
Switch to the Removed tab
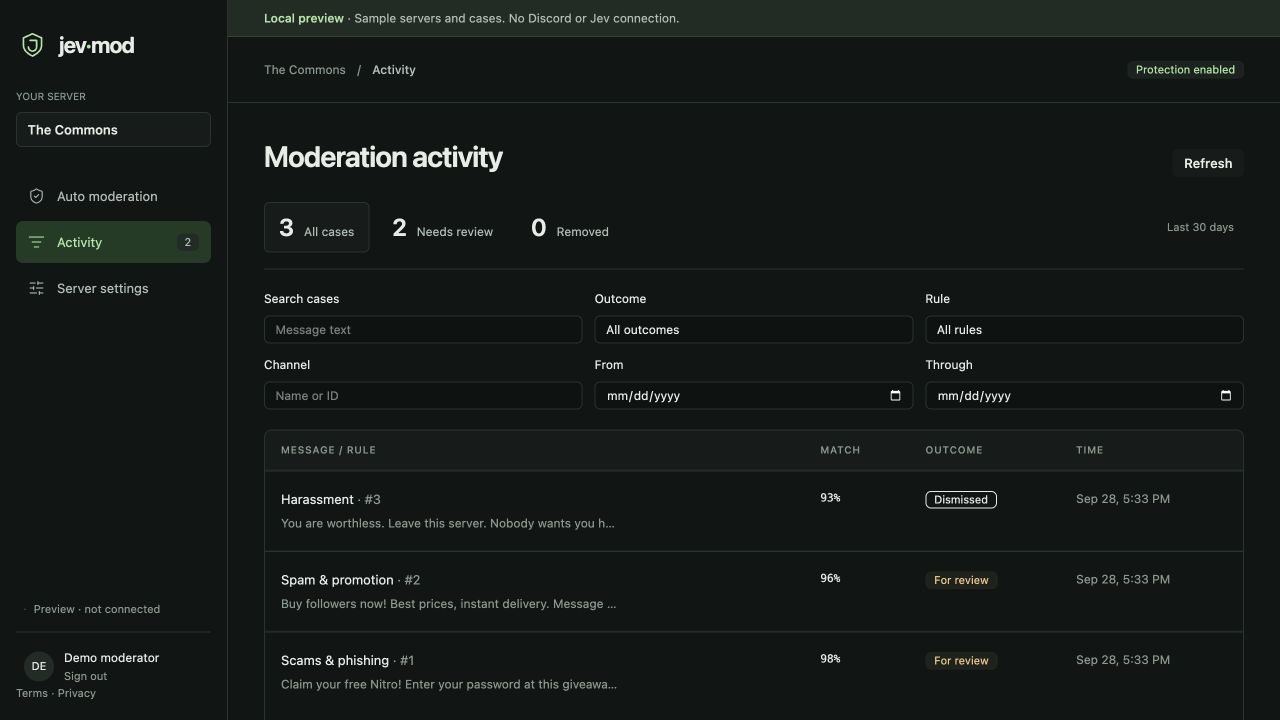pos(569,228)
